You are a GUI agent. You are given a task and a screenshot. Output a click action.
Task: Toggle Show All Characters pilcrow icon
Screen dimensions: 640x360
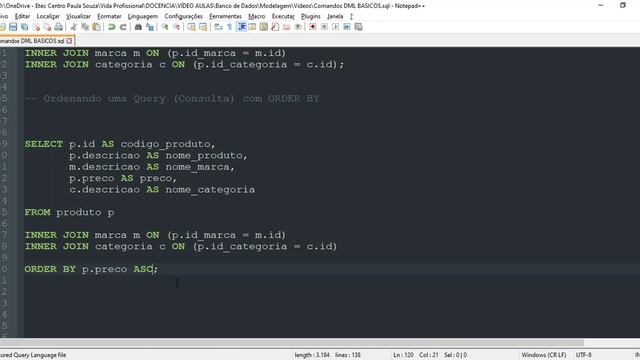click(229, 27)
